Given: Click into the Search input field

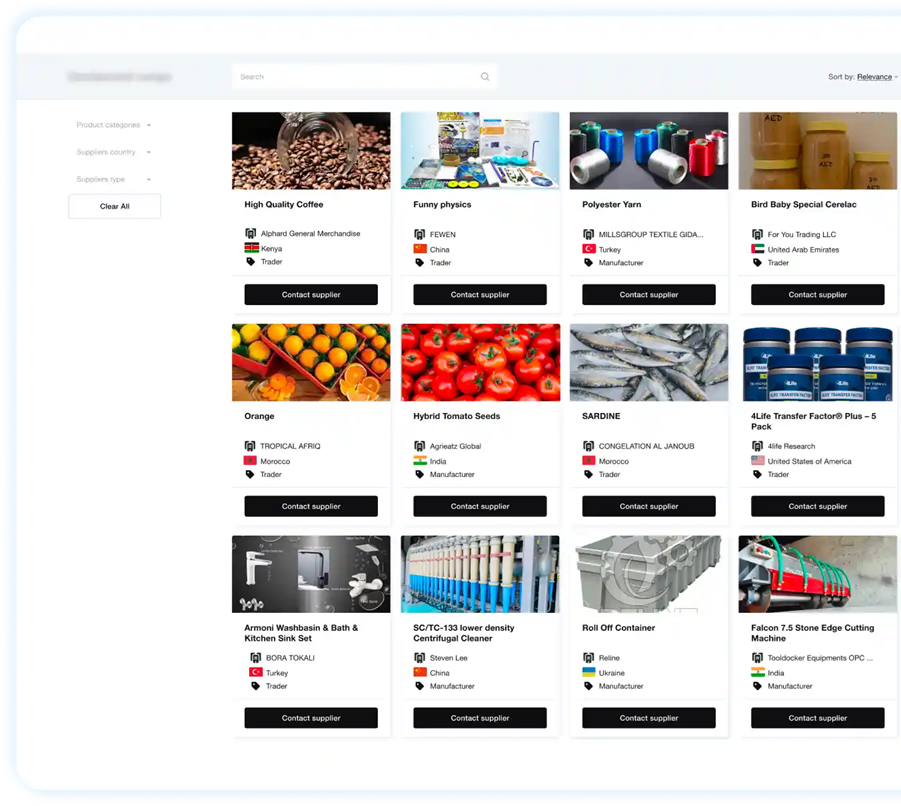Looking at the screenshot, I should tap(355, 77).
